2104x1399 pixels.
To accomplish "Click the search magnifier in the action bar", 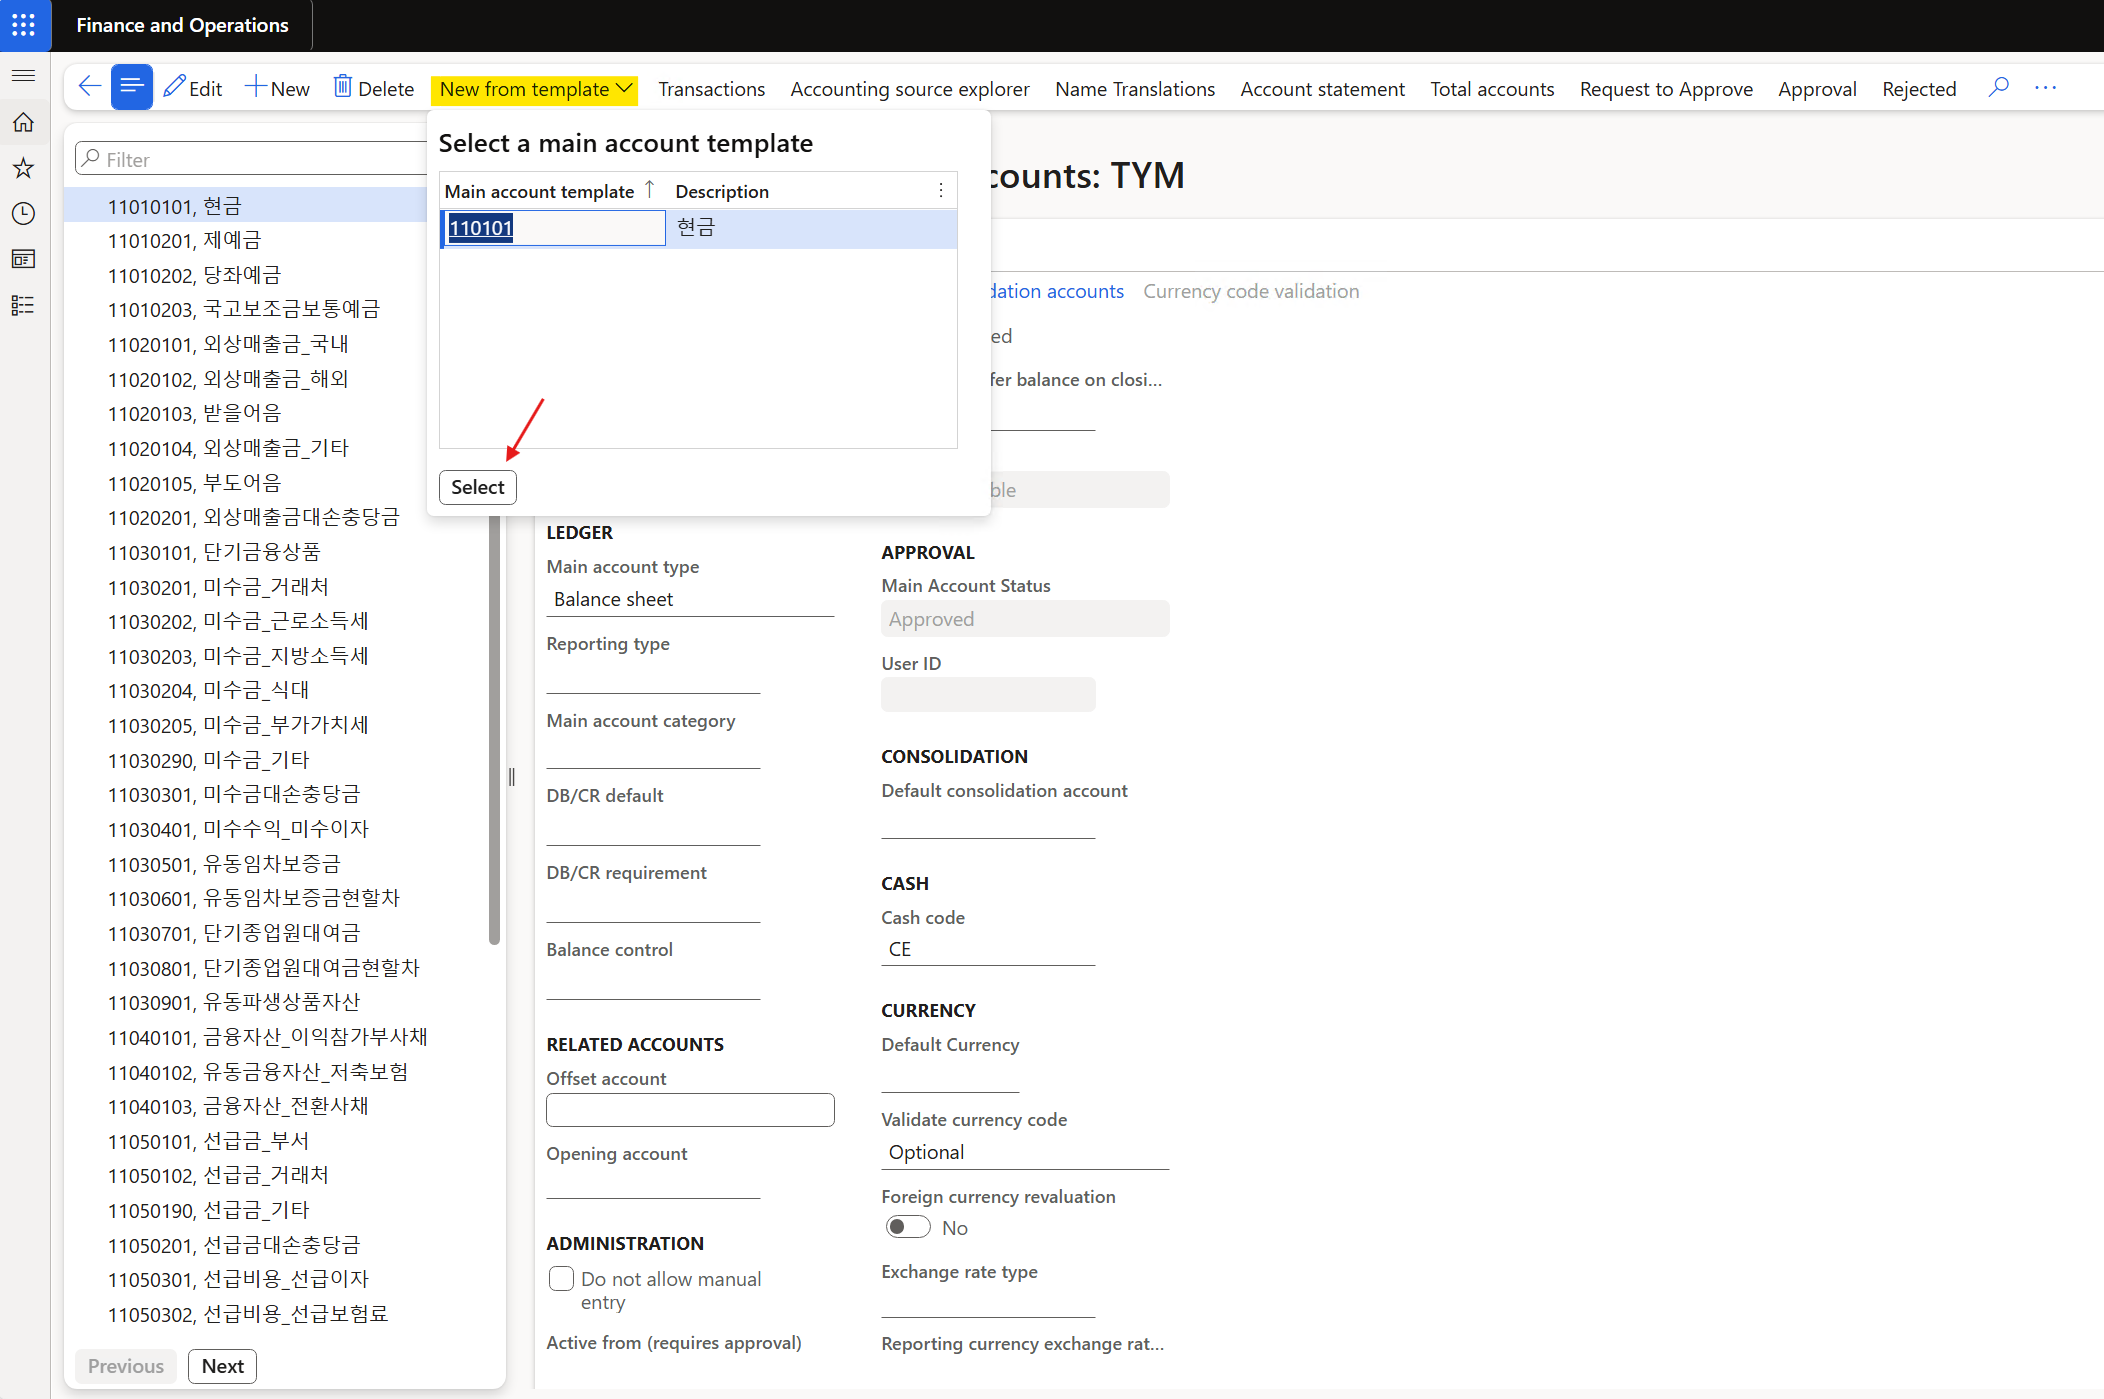I will (1998, 87).
